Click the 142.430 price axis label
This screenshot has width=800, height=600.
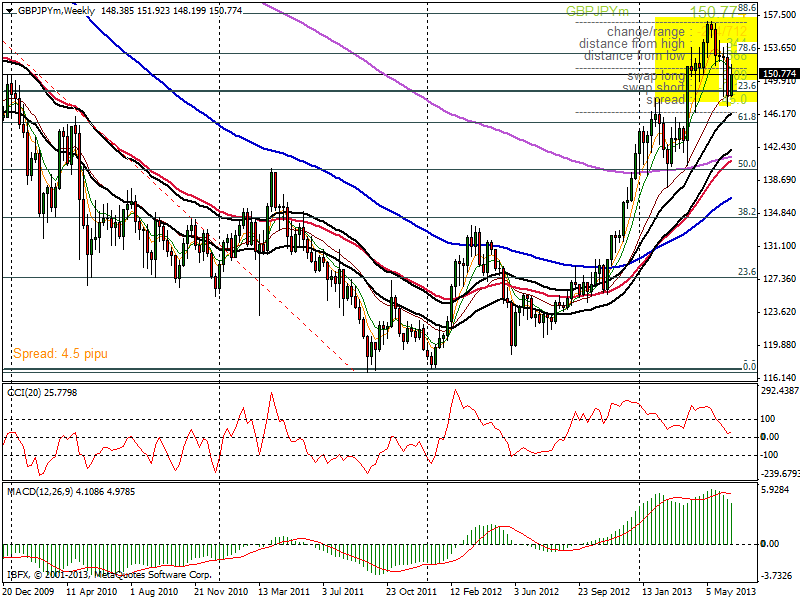[x=779, y=147]
